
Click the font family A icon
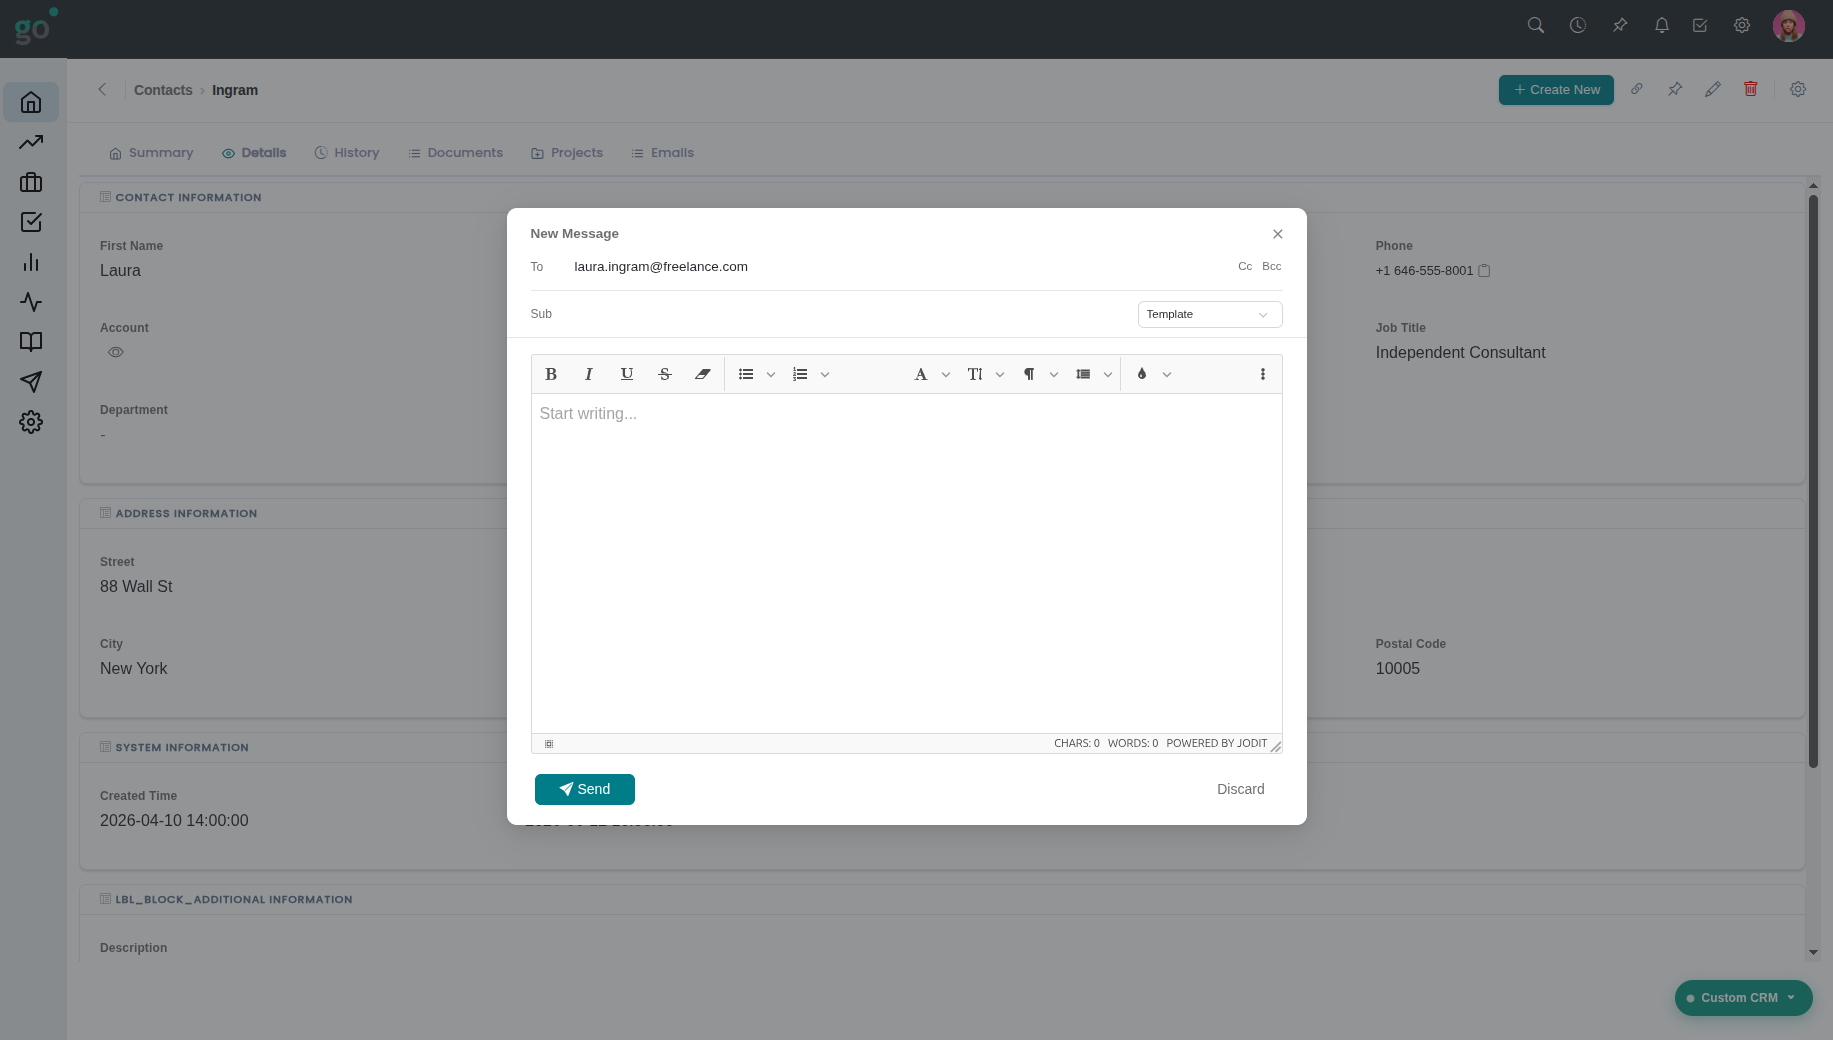click(x=921, y=374)
